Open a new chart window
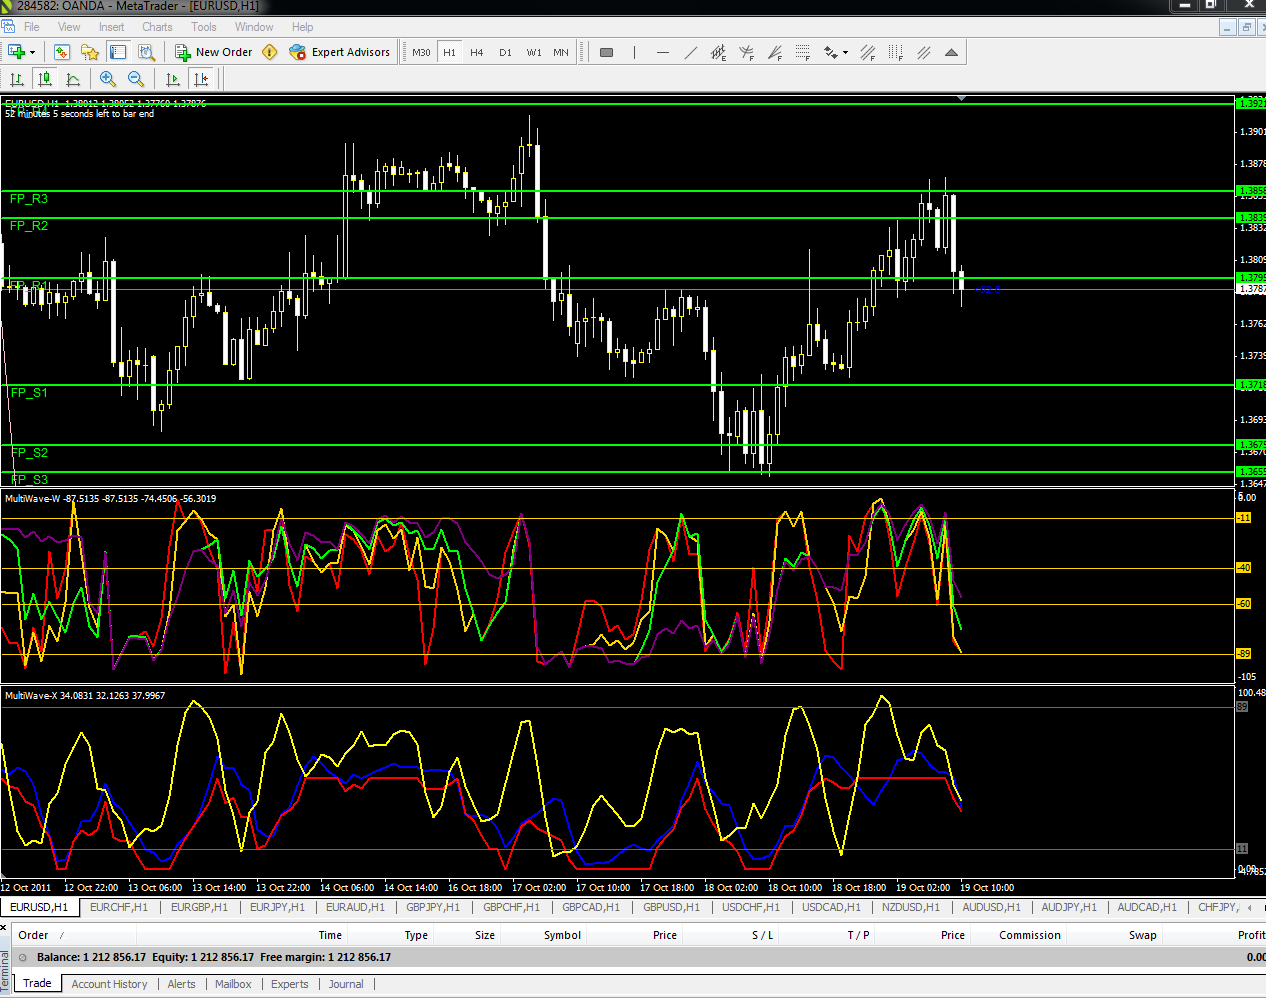This screenshot has width=1266, height=998. [x=16, y=52]
